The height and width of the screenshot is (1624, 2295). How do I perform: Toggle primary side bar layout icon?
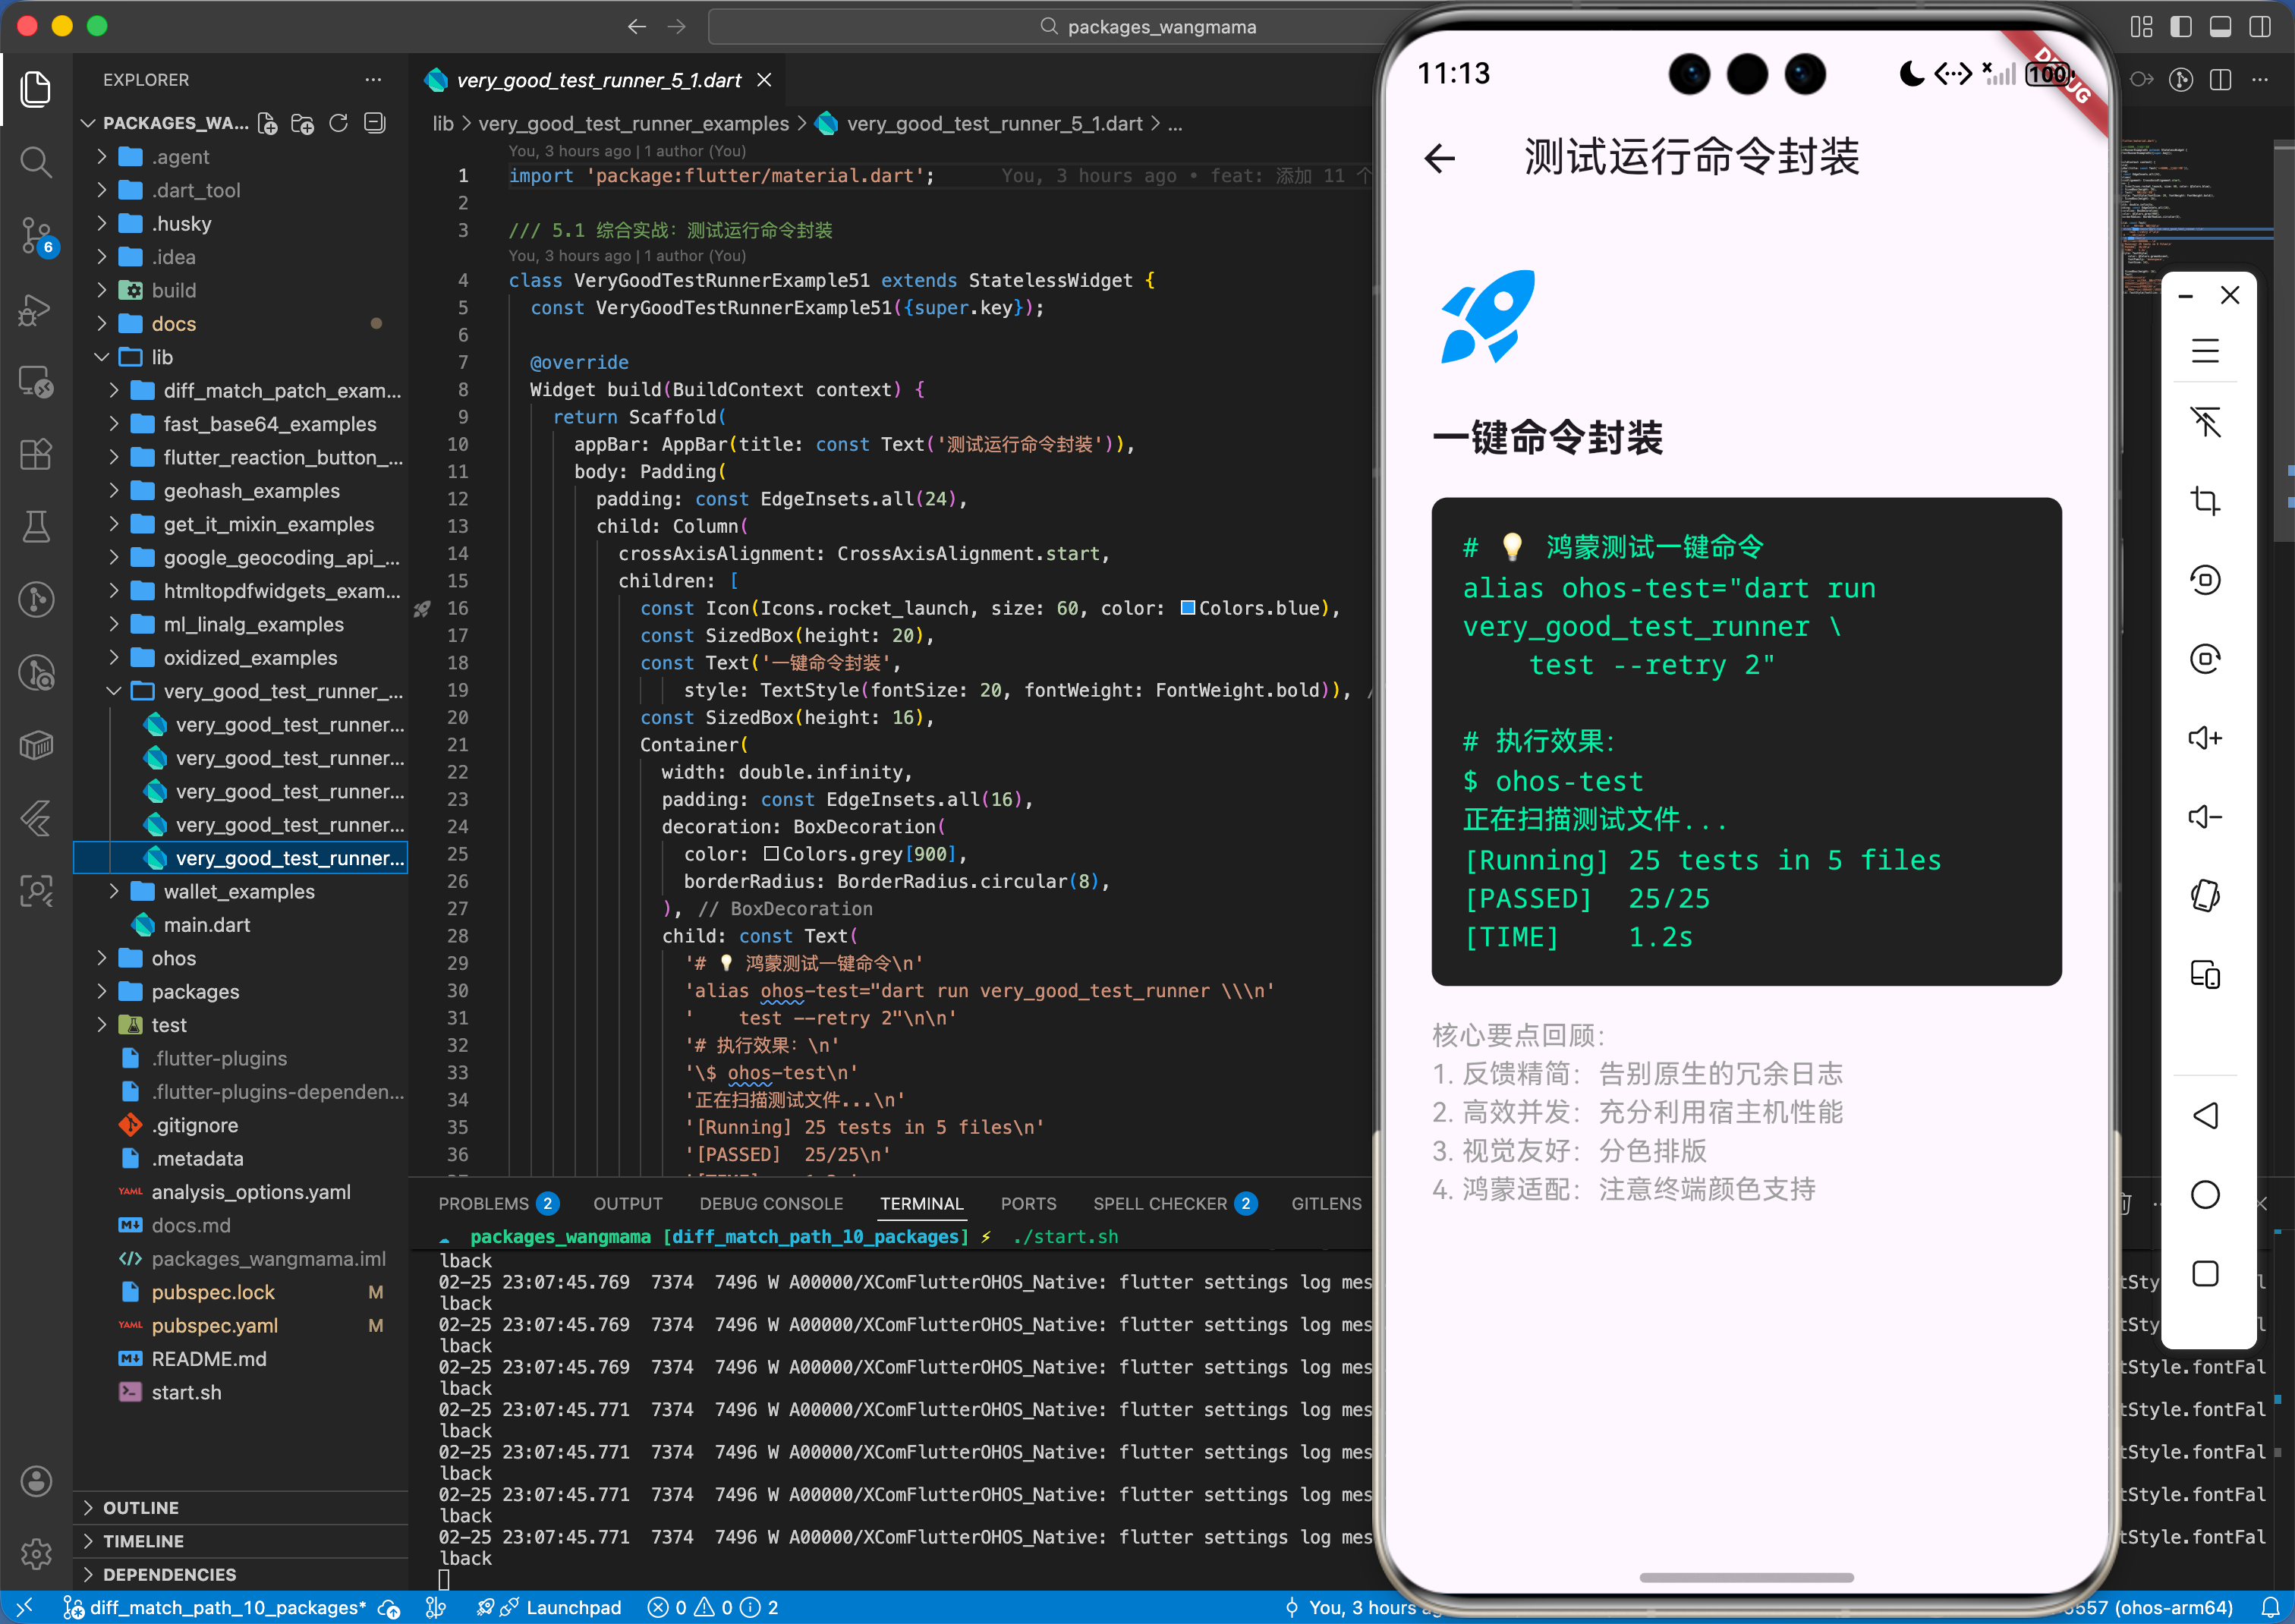(x=2180, y=27)
